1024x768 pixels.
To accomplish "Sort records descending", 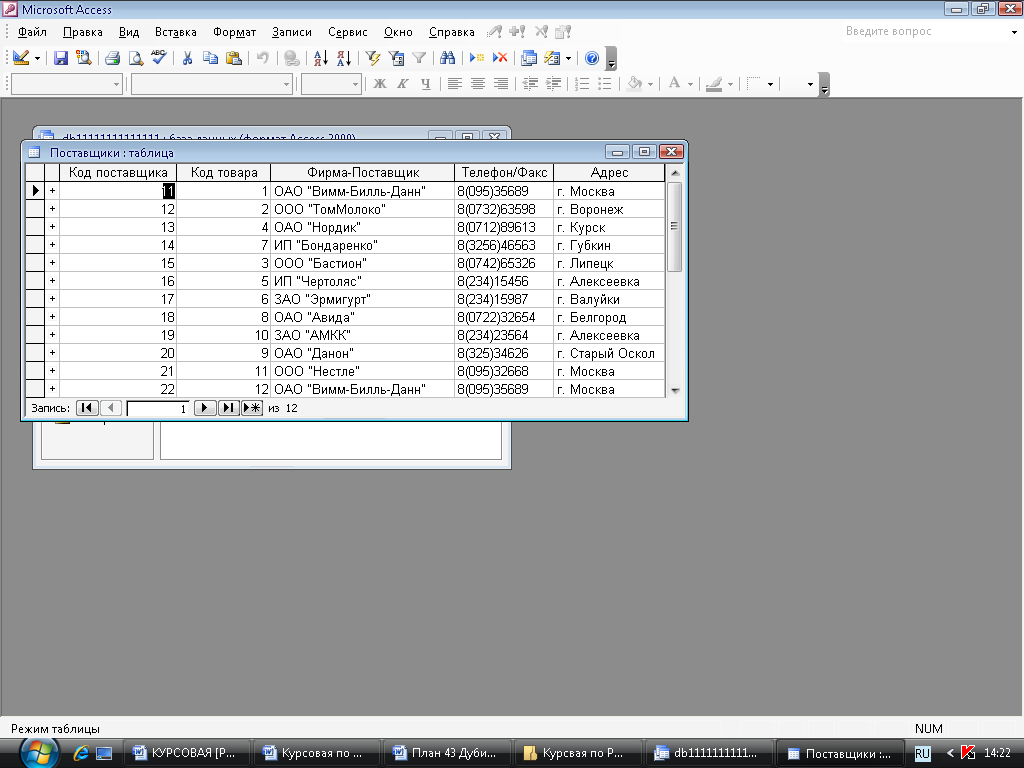I will pyautogui.click(x=344, y=58).
